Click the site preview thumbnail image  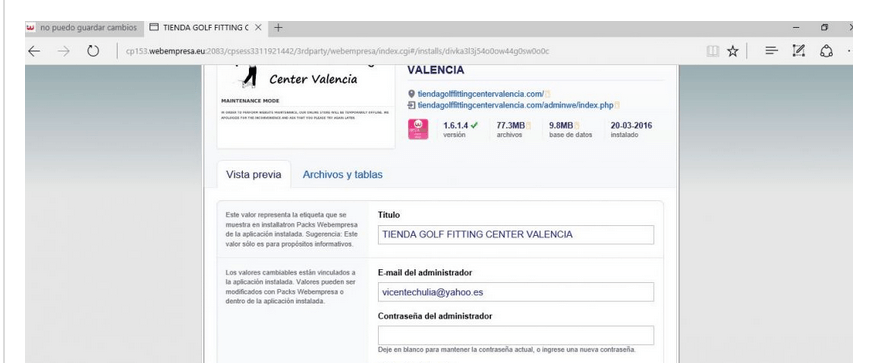[305, 106]
